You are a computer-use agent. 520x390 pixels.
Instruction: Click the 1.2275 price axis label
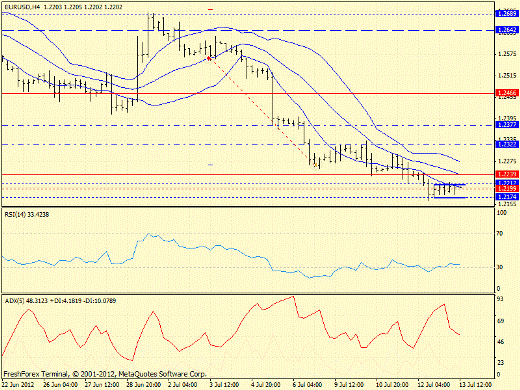tap(507, 161)
